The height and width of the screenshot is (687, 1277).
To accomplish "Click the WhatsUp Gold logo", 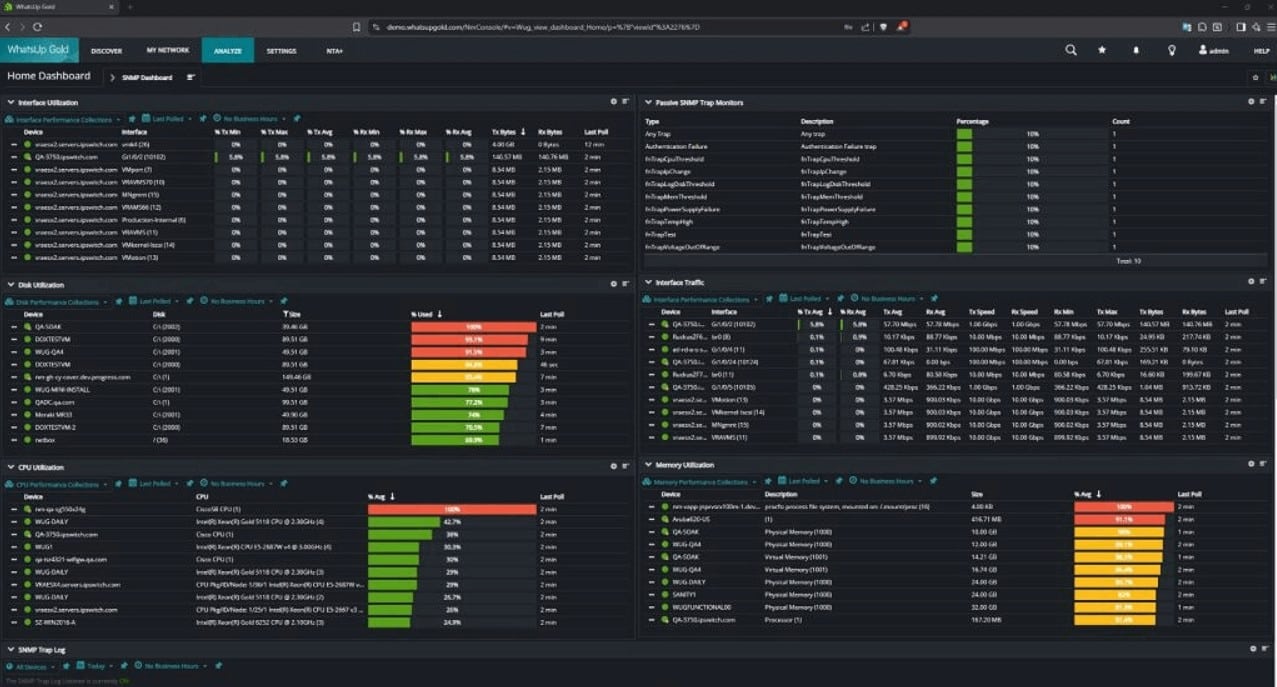I will [x=37, y=49].
